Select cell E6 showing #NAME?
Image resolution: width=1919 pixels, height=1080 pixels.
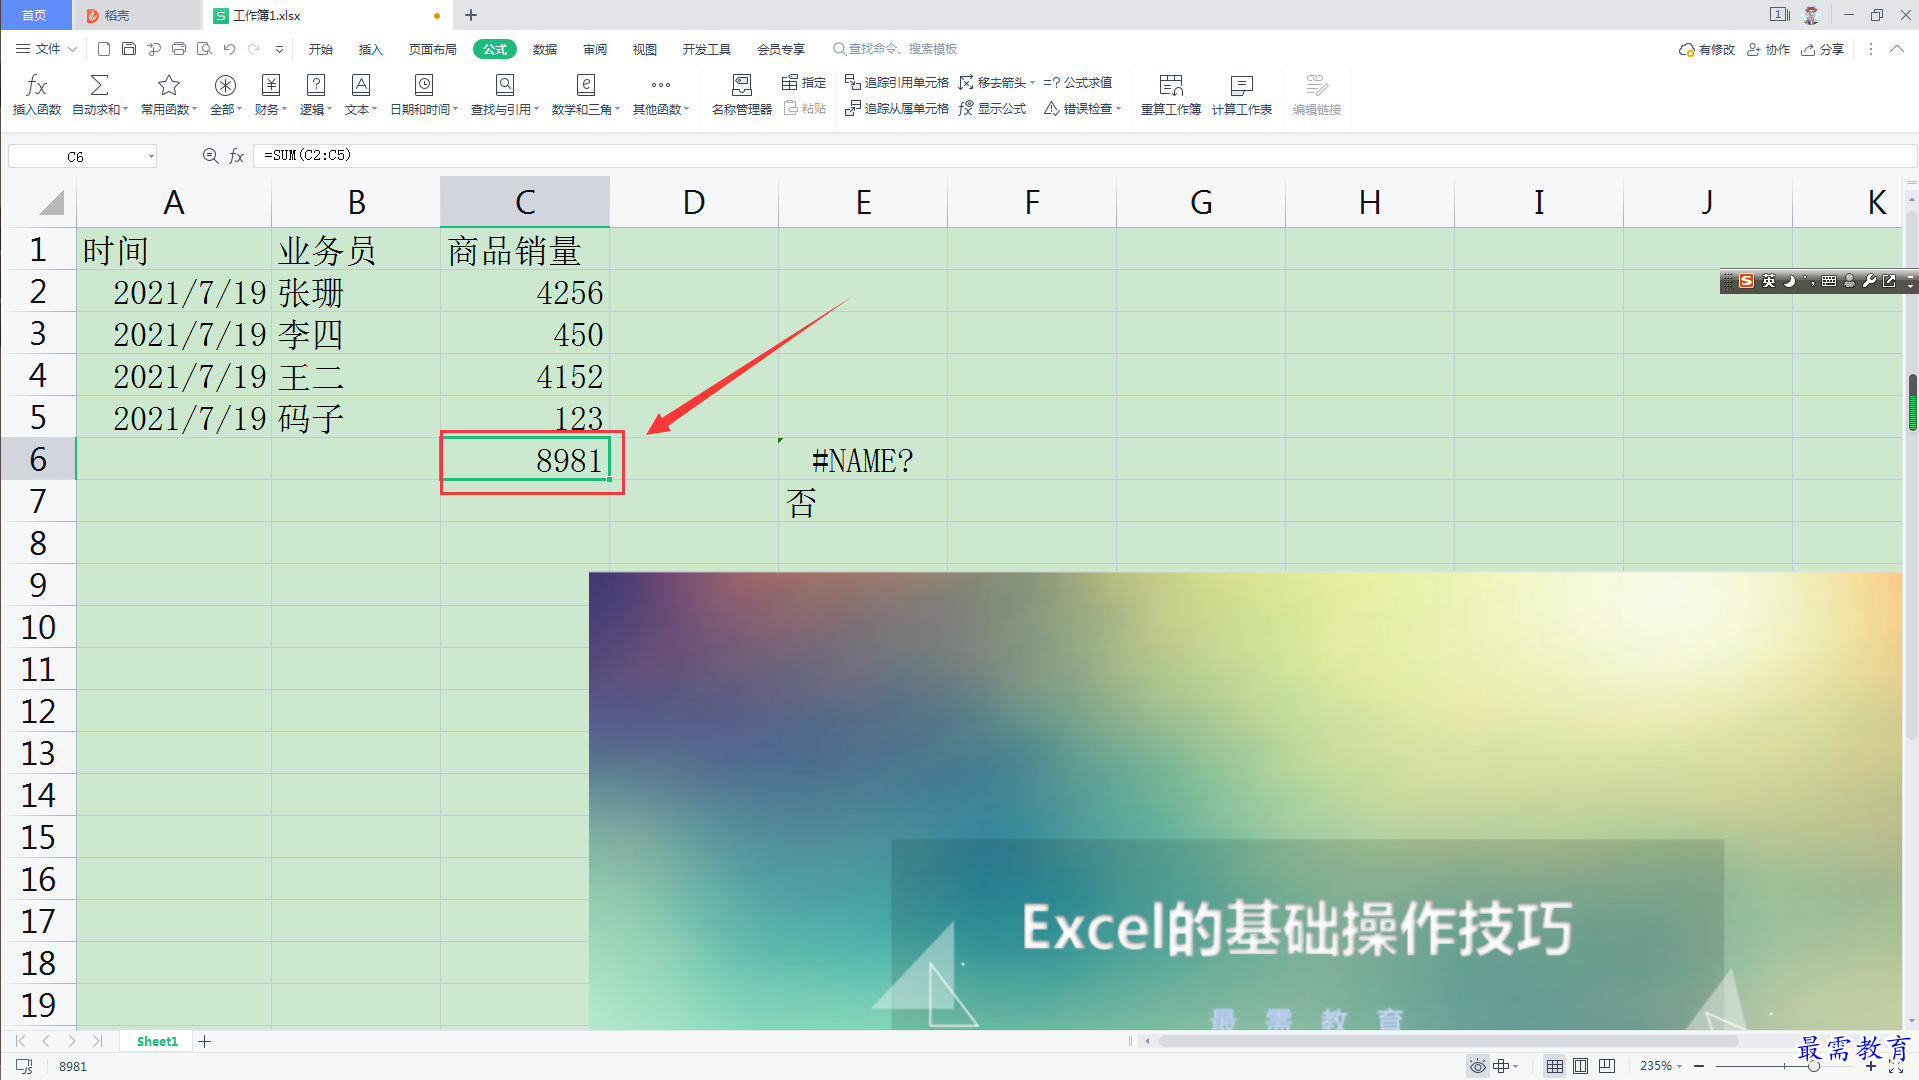[x=863, y=459]
